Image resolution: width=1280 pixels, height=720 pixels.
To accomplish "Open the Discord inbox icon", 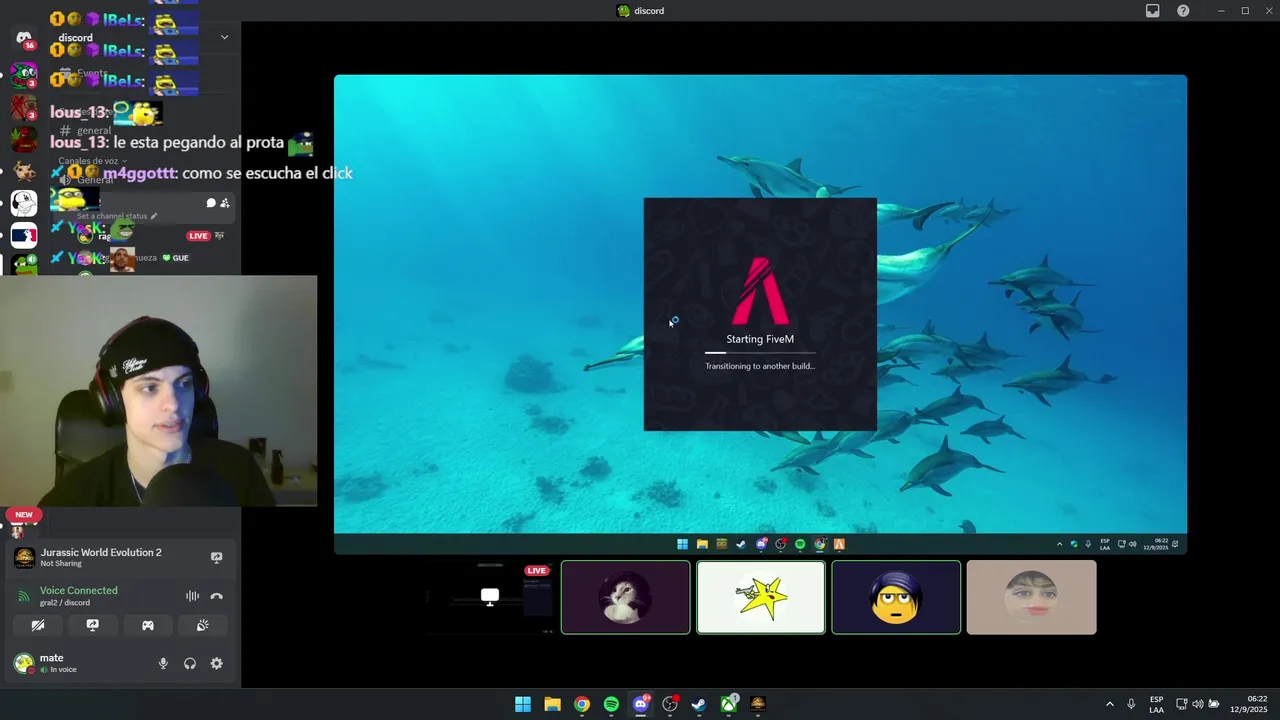I will pos(1152,11).
